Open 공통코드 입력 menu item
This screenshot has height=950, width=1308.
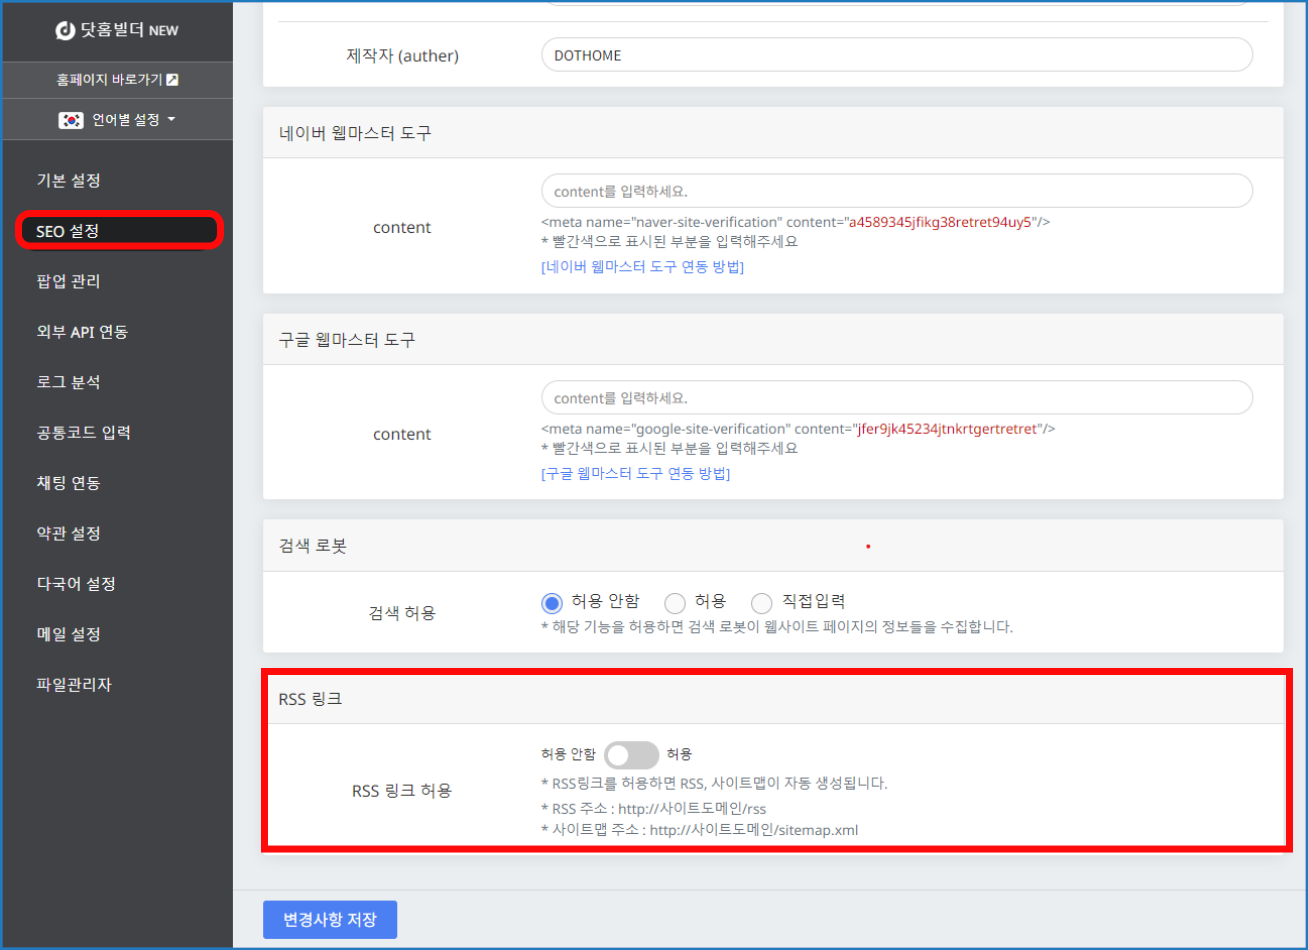[x=83, y=433]
